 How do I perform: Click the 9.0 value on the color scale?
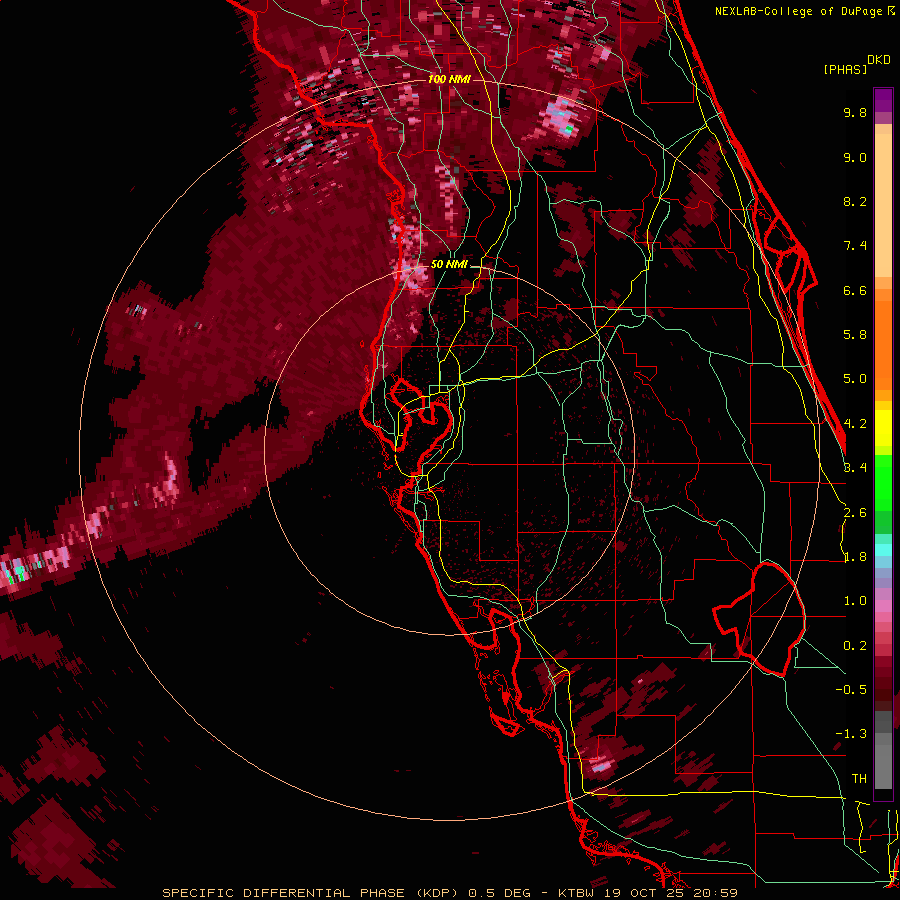[855, 157]
